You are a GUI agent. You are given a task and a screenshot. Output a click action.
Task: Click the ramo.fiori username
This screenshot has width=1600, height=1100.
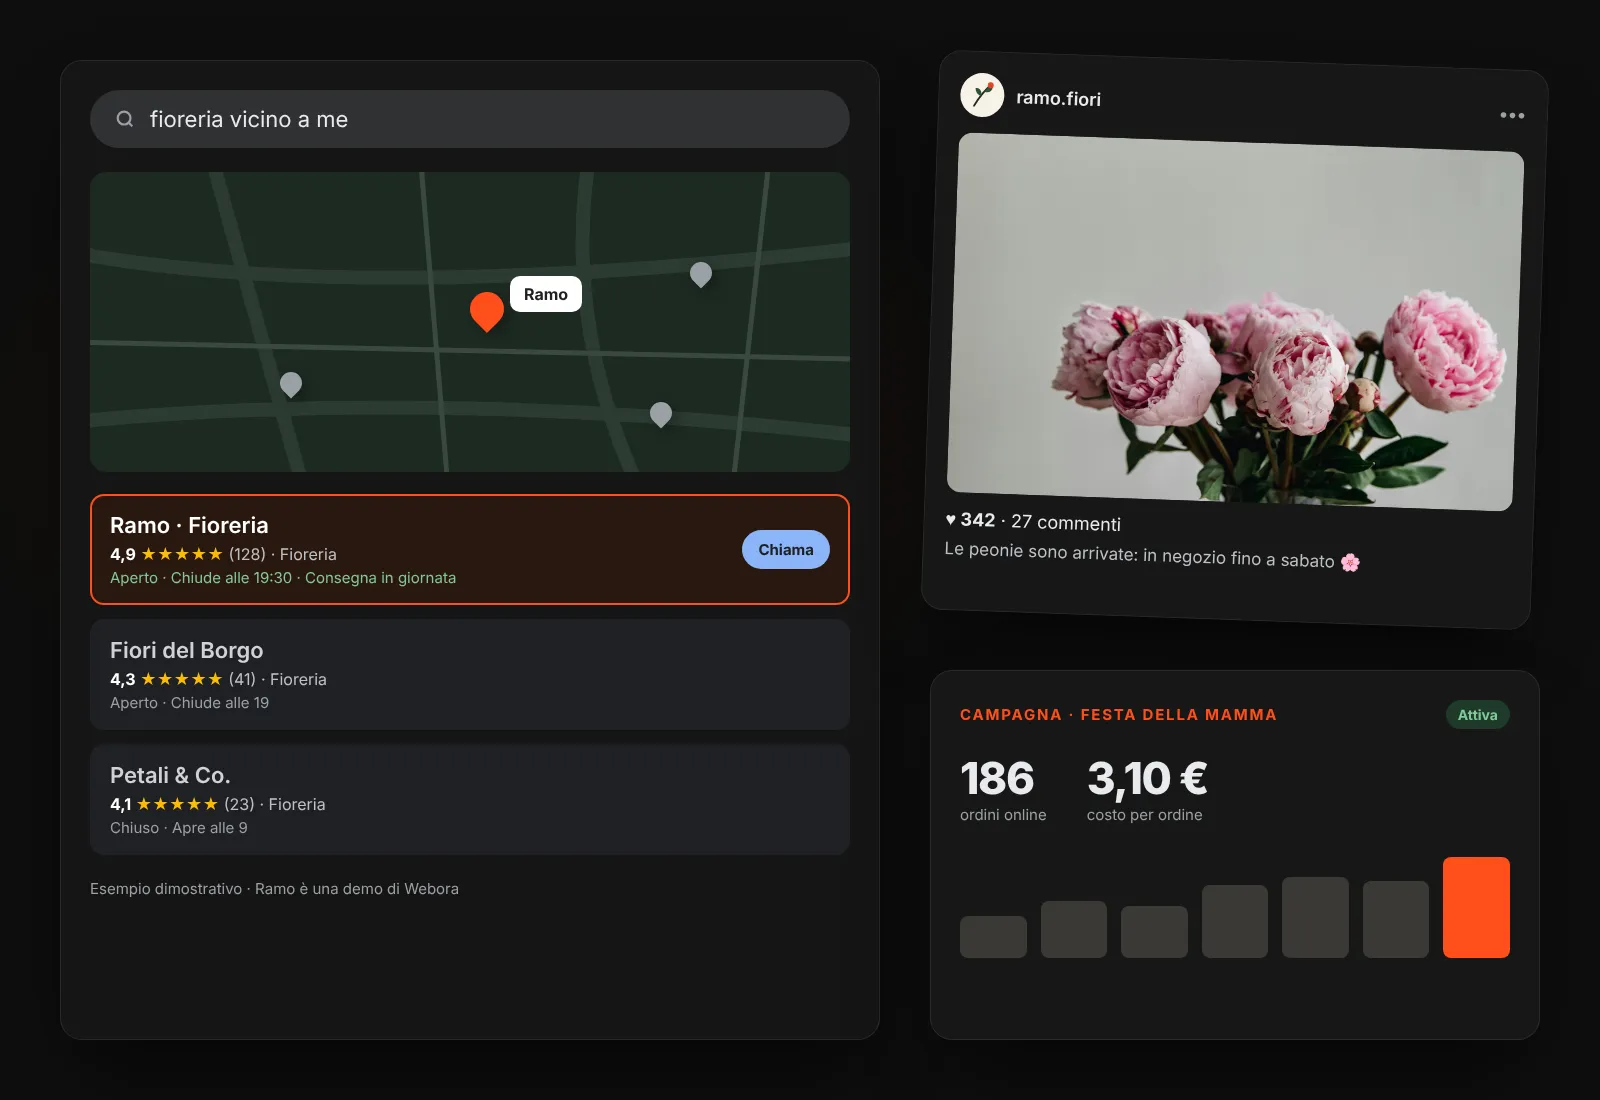1058,99
